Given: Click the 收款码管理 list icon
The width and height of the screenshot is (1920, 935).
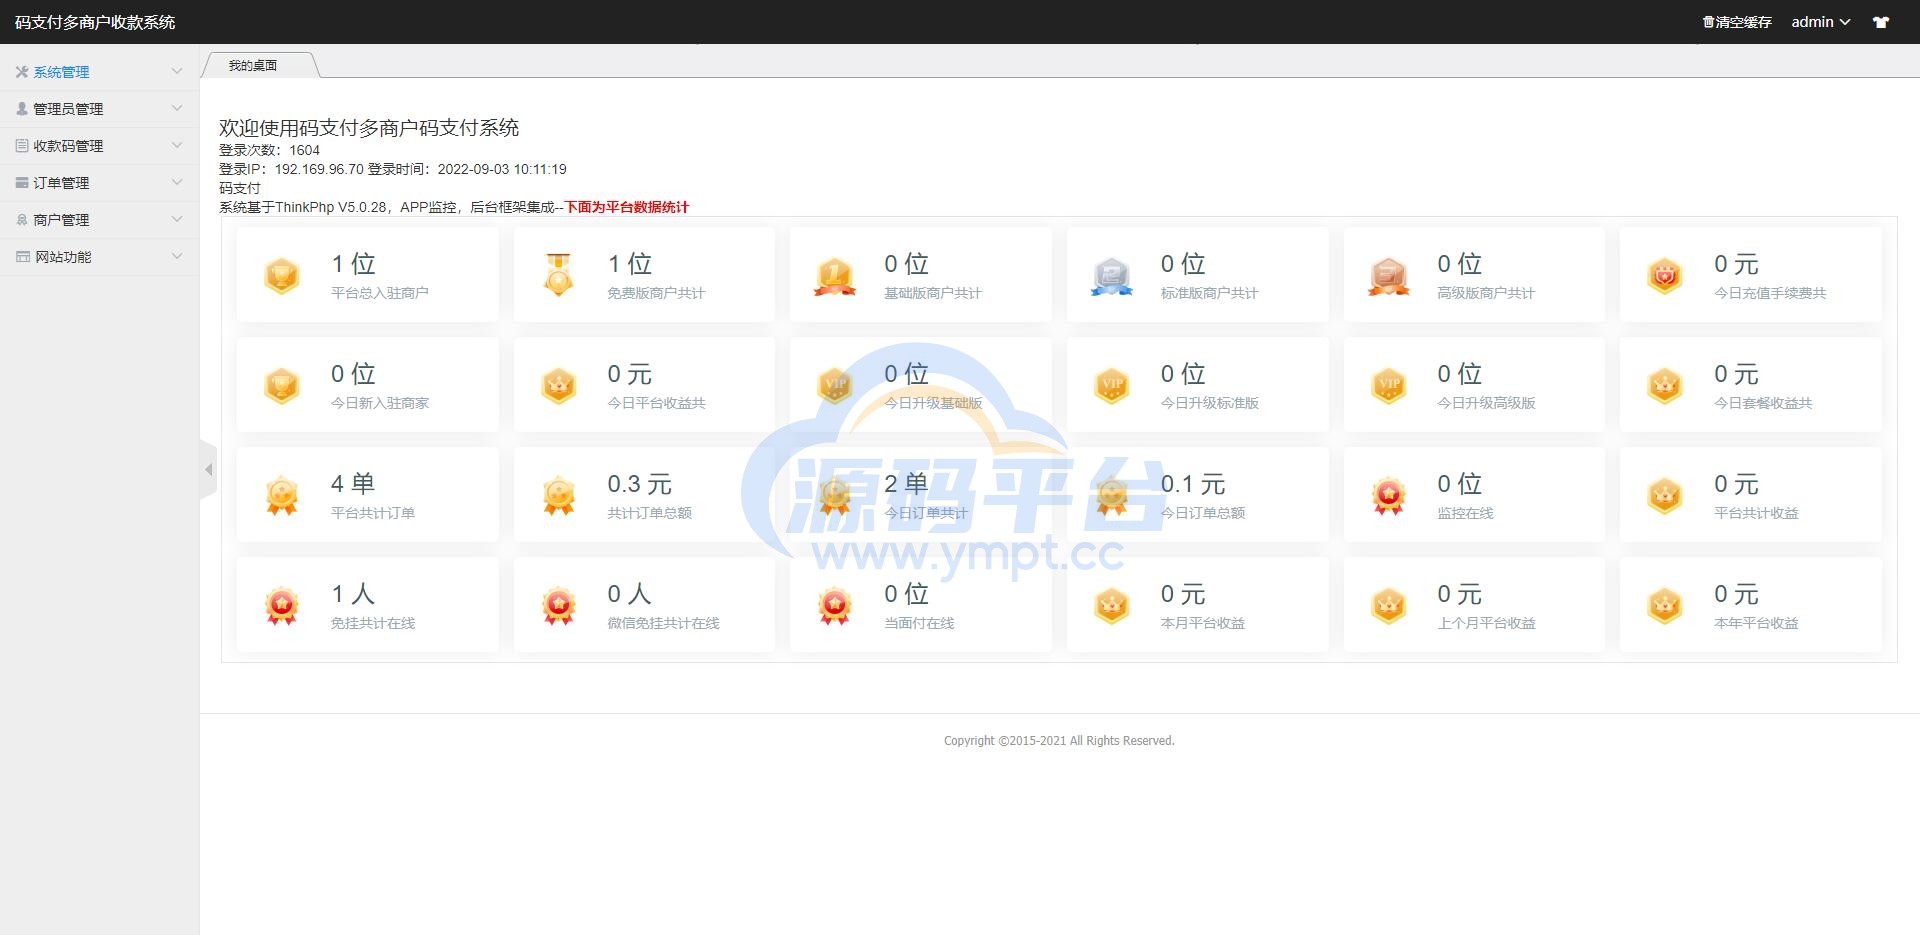Looking at the screenshot, I should coord(22,146).
